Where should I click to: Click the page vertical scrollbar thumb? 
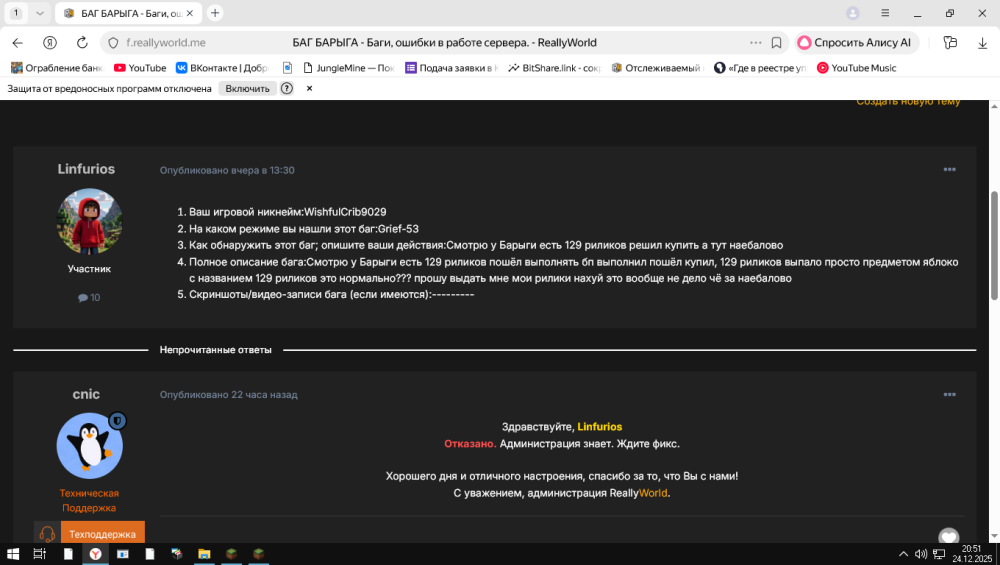pyautogui.click(x=994, y=246)
